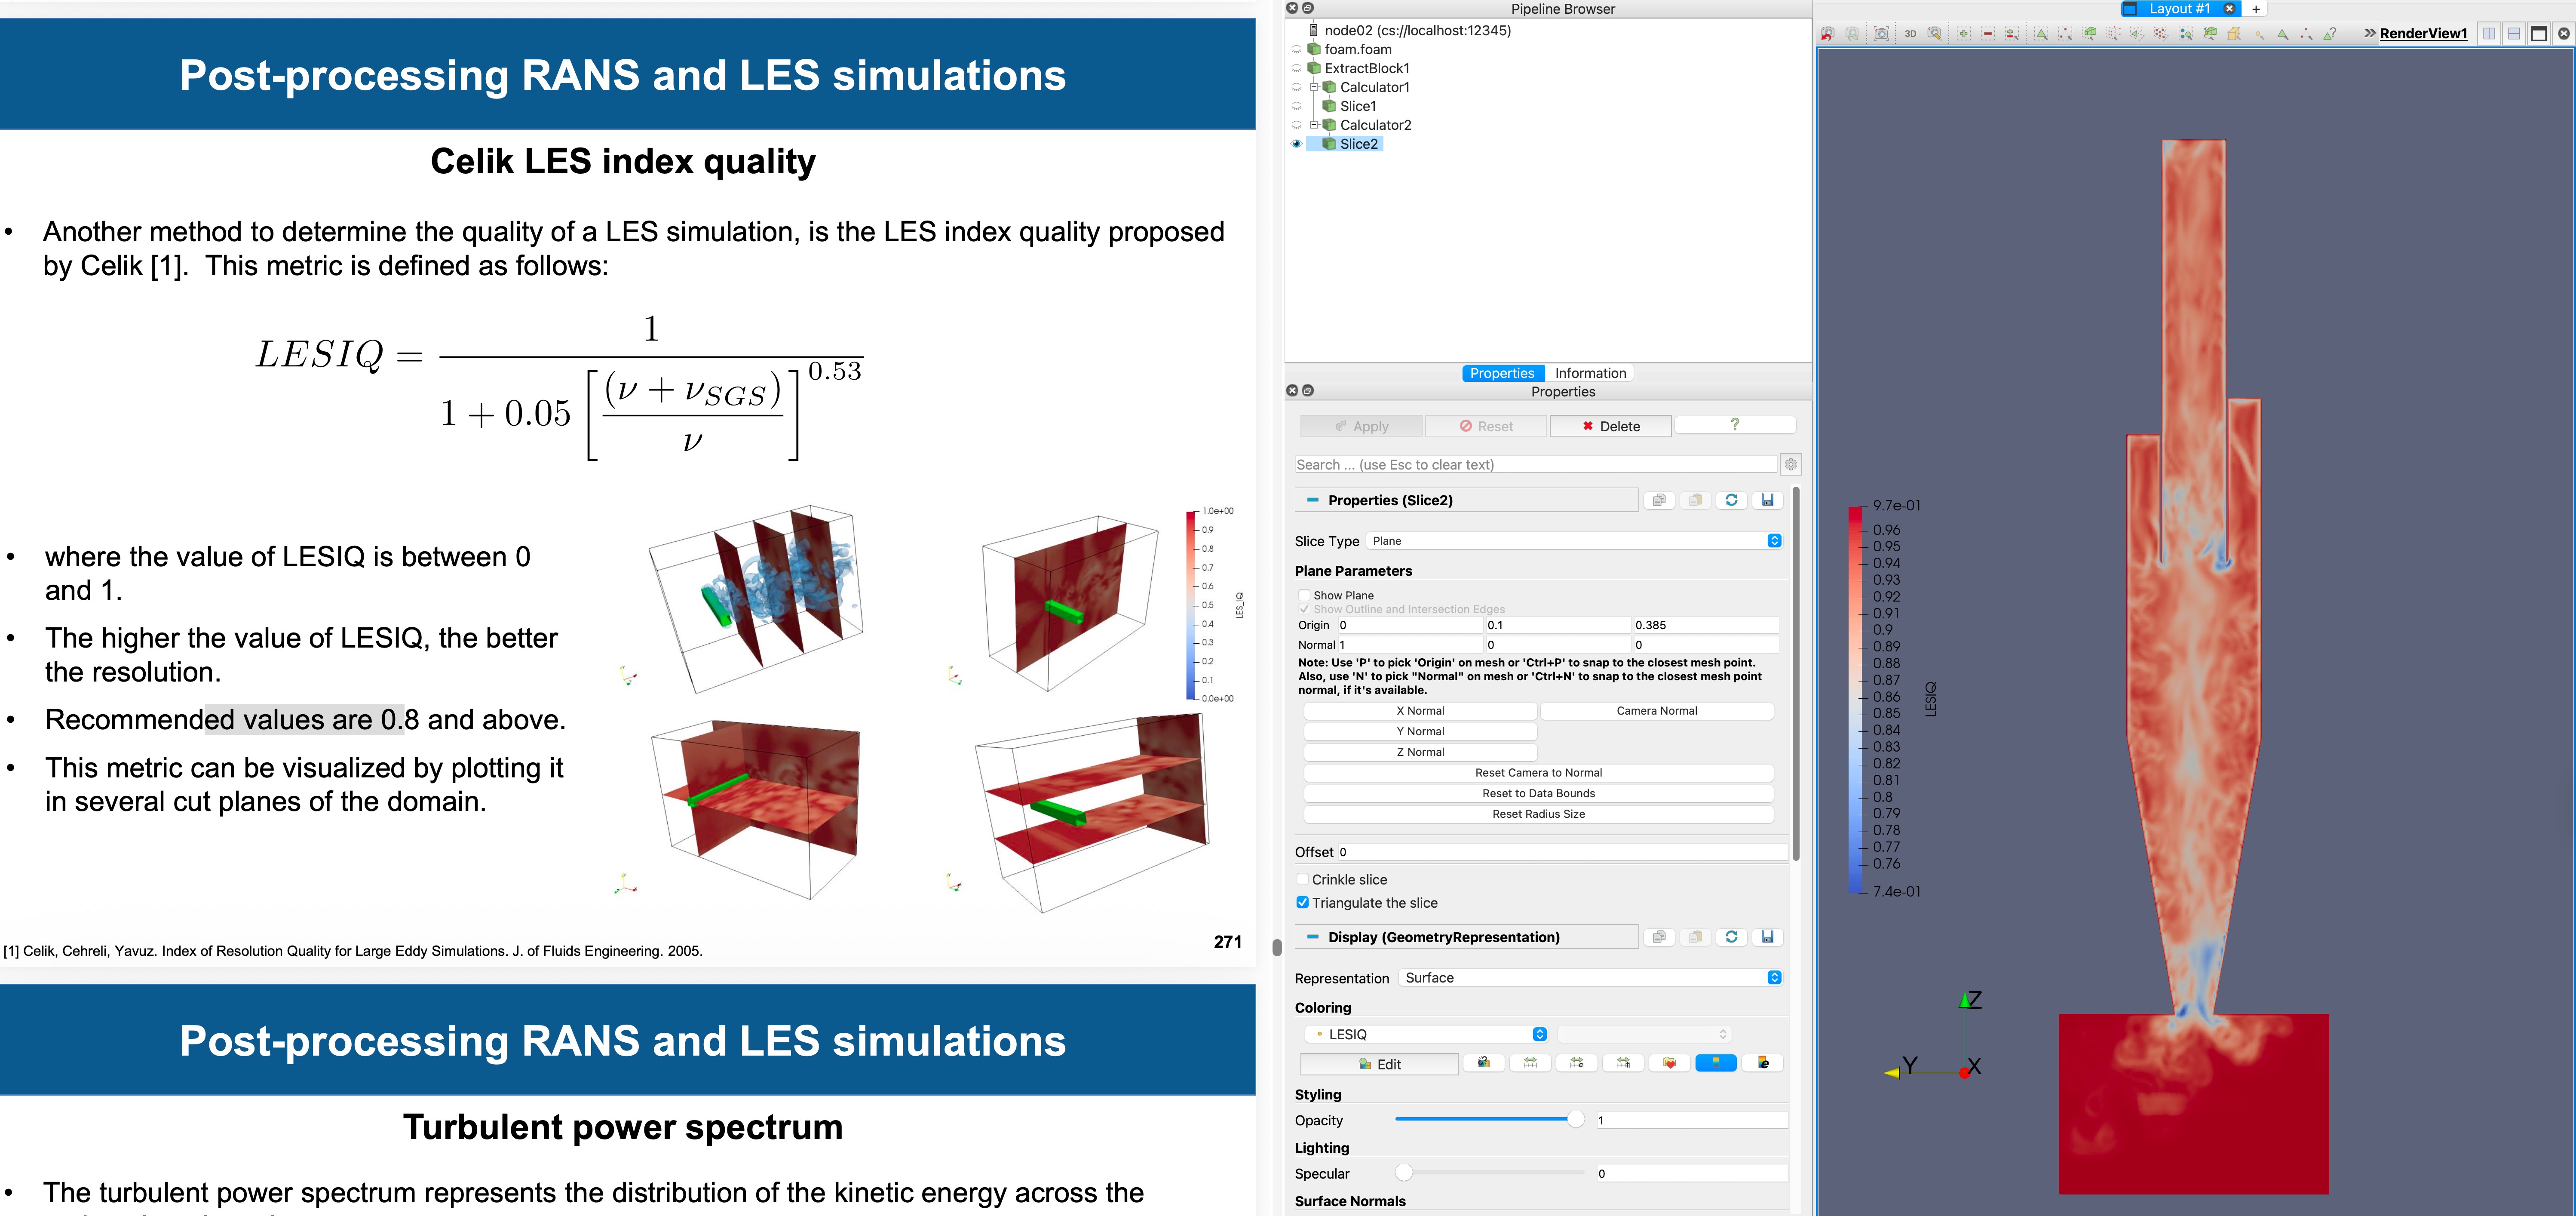Image resolution: width=2576 pixels, height=1216 pixels.
Task: Enable the Crinkle slice checkbox
Action: point(1303,880)
